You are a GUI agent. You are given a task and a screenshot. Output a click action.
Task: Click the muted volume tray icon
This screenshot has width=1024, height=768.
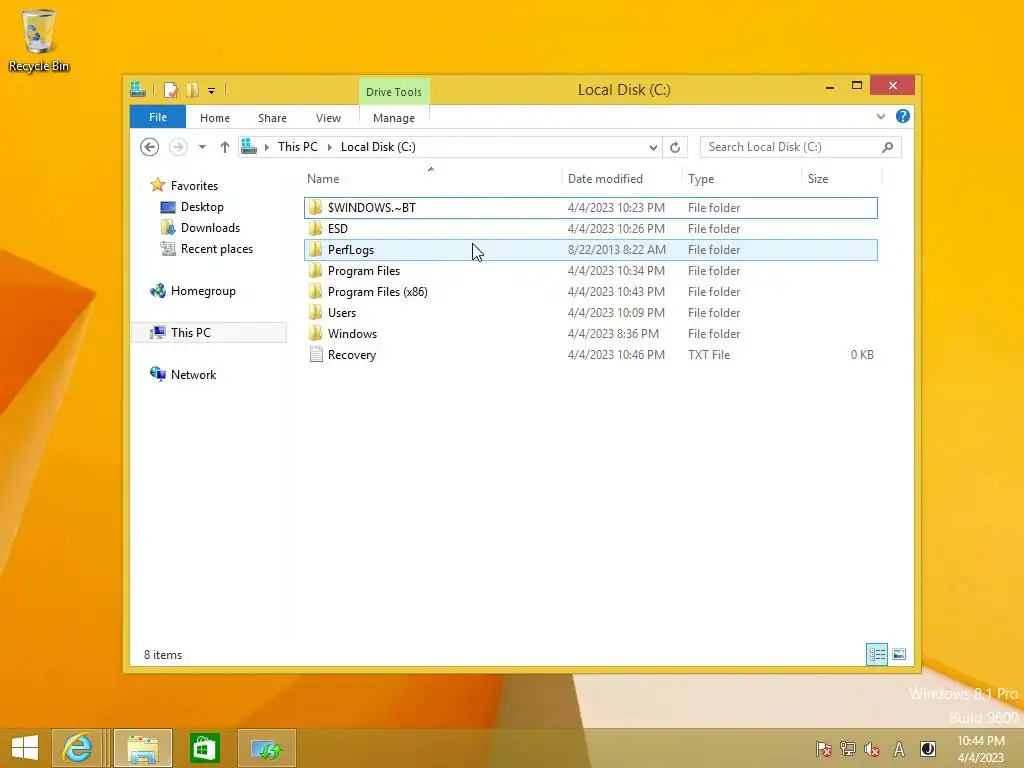872,749
